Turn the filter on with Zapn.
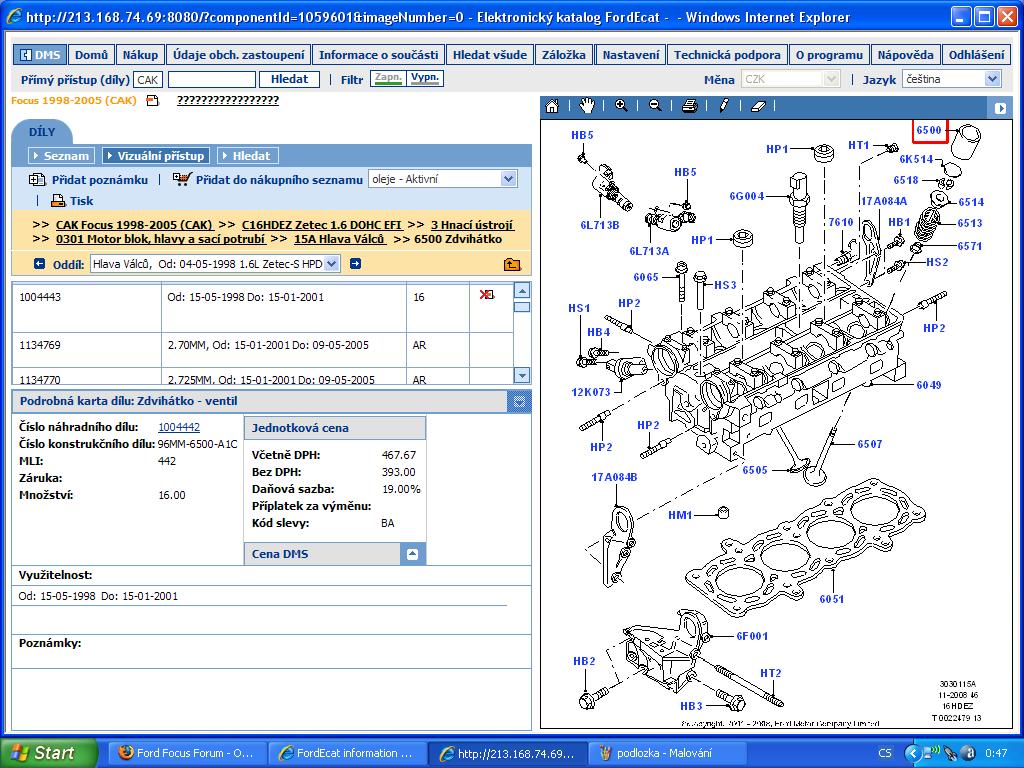 point(387,79)
